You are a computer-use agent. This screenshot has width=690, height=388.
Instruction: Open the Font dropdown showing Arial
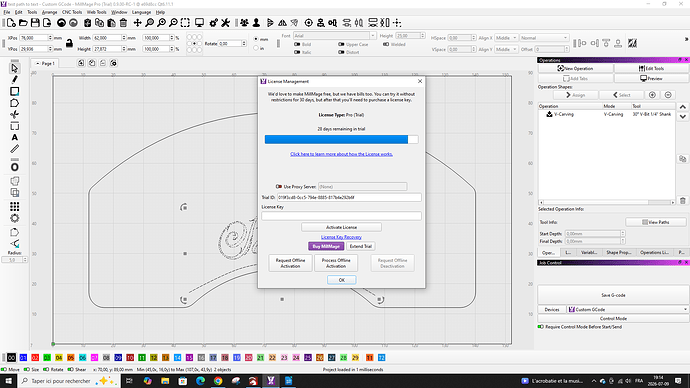click(x=334, y=36)
